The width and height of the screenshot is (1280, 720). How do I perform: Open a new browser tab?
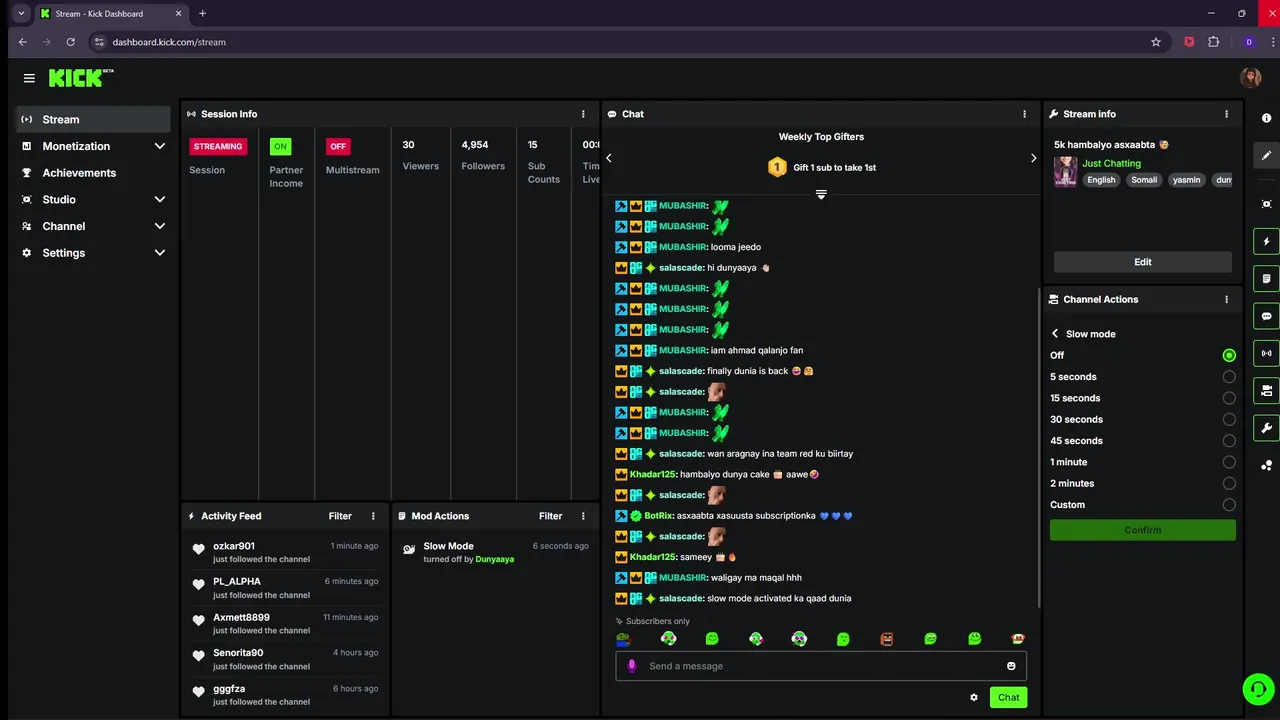coord(202,14)
